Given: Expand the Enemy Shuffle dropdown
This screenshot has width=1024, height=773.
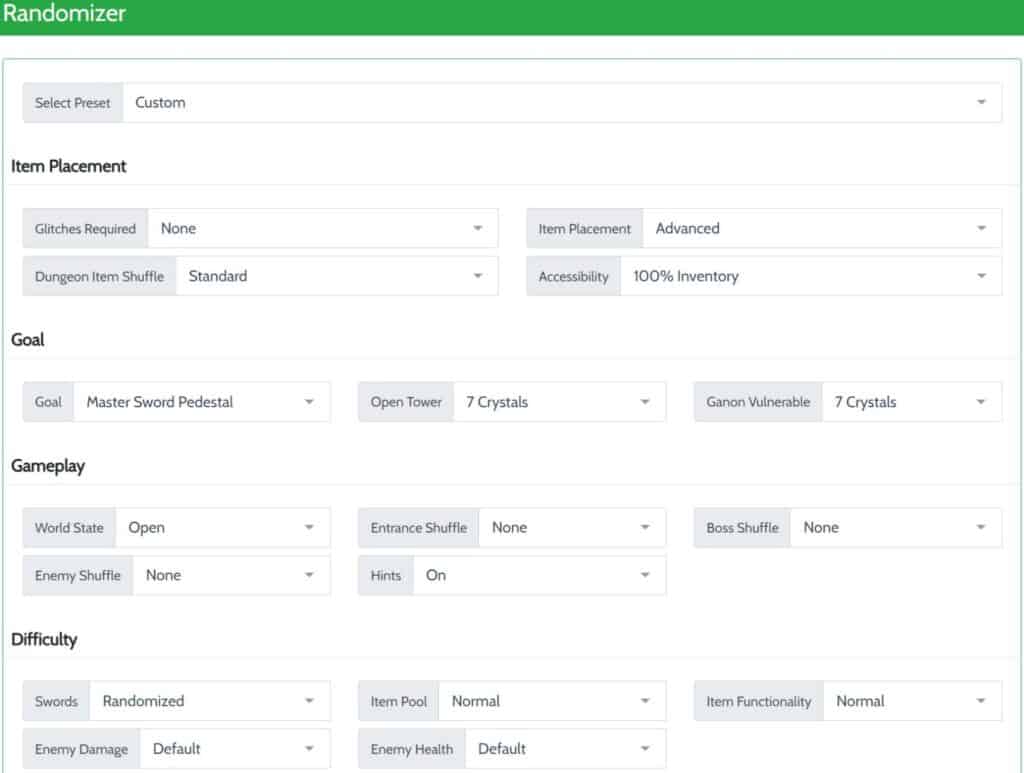Looking at the screenshot, I should pos(231,575).
